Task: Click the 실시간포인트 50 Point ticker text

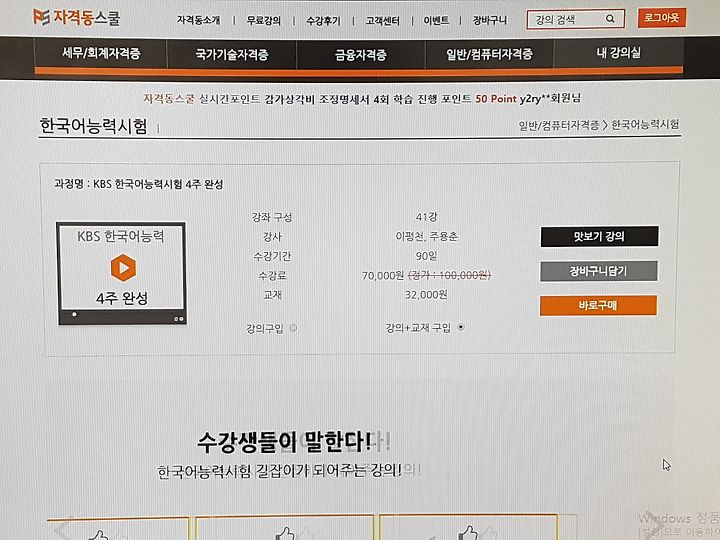Action: (x=361, y=99)
